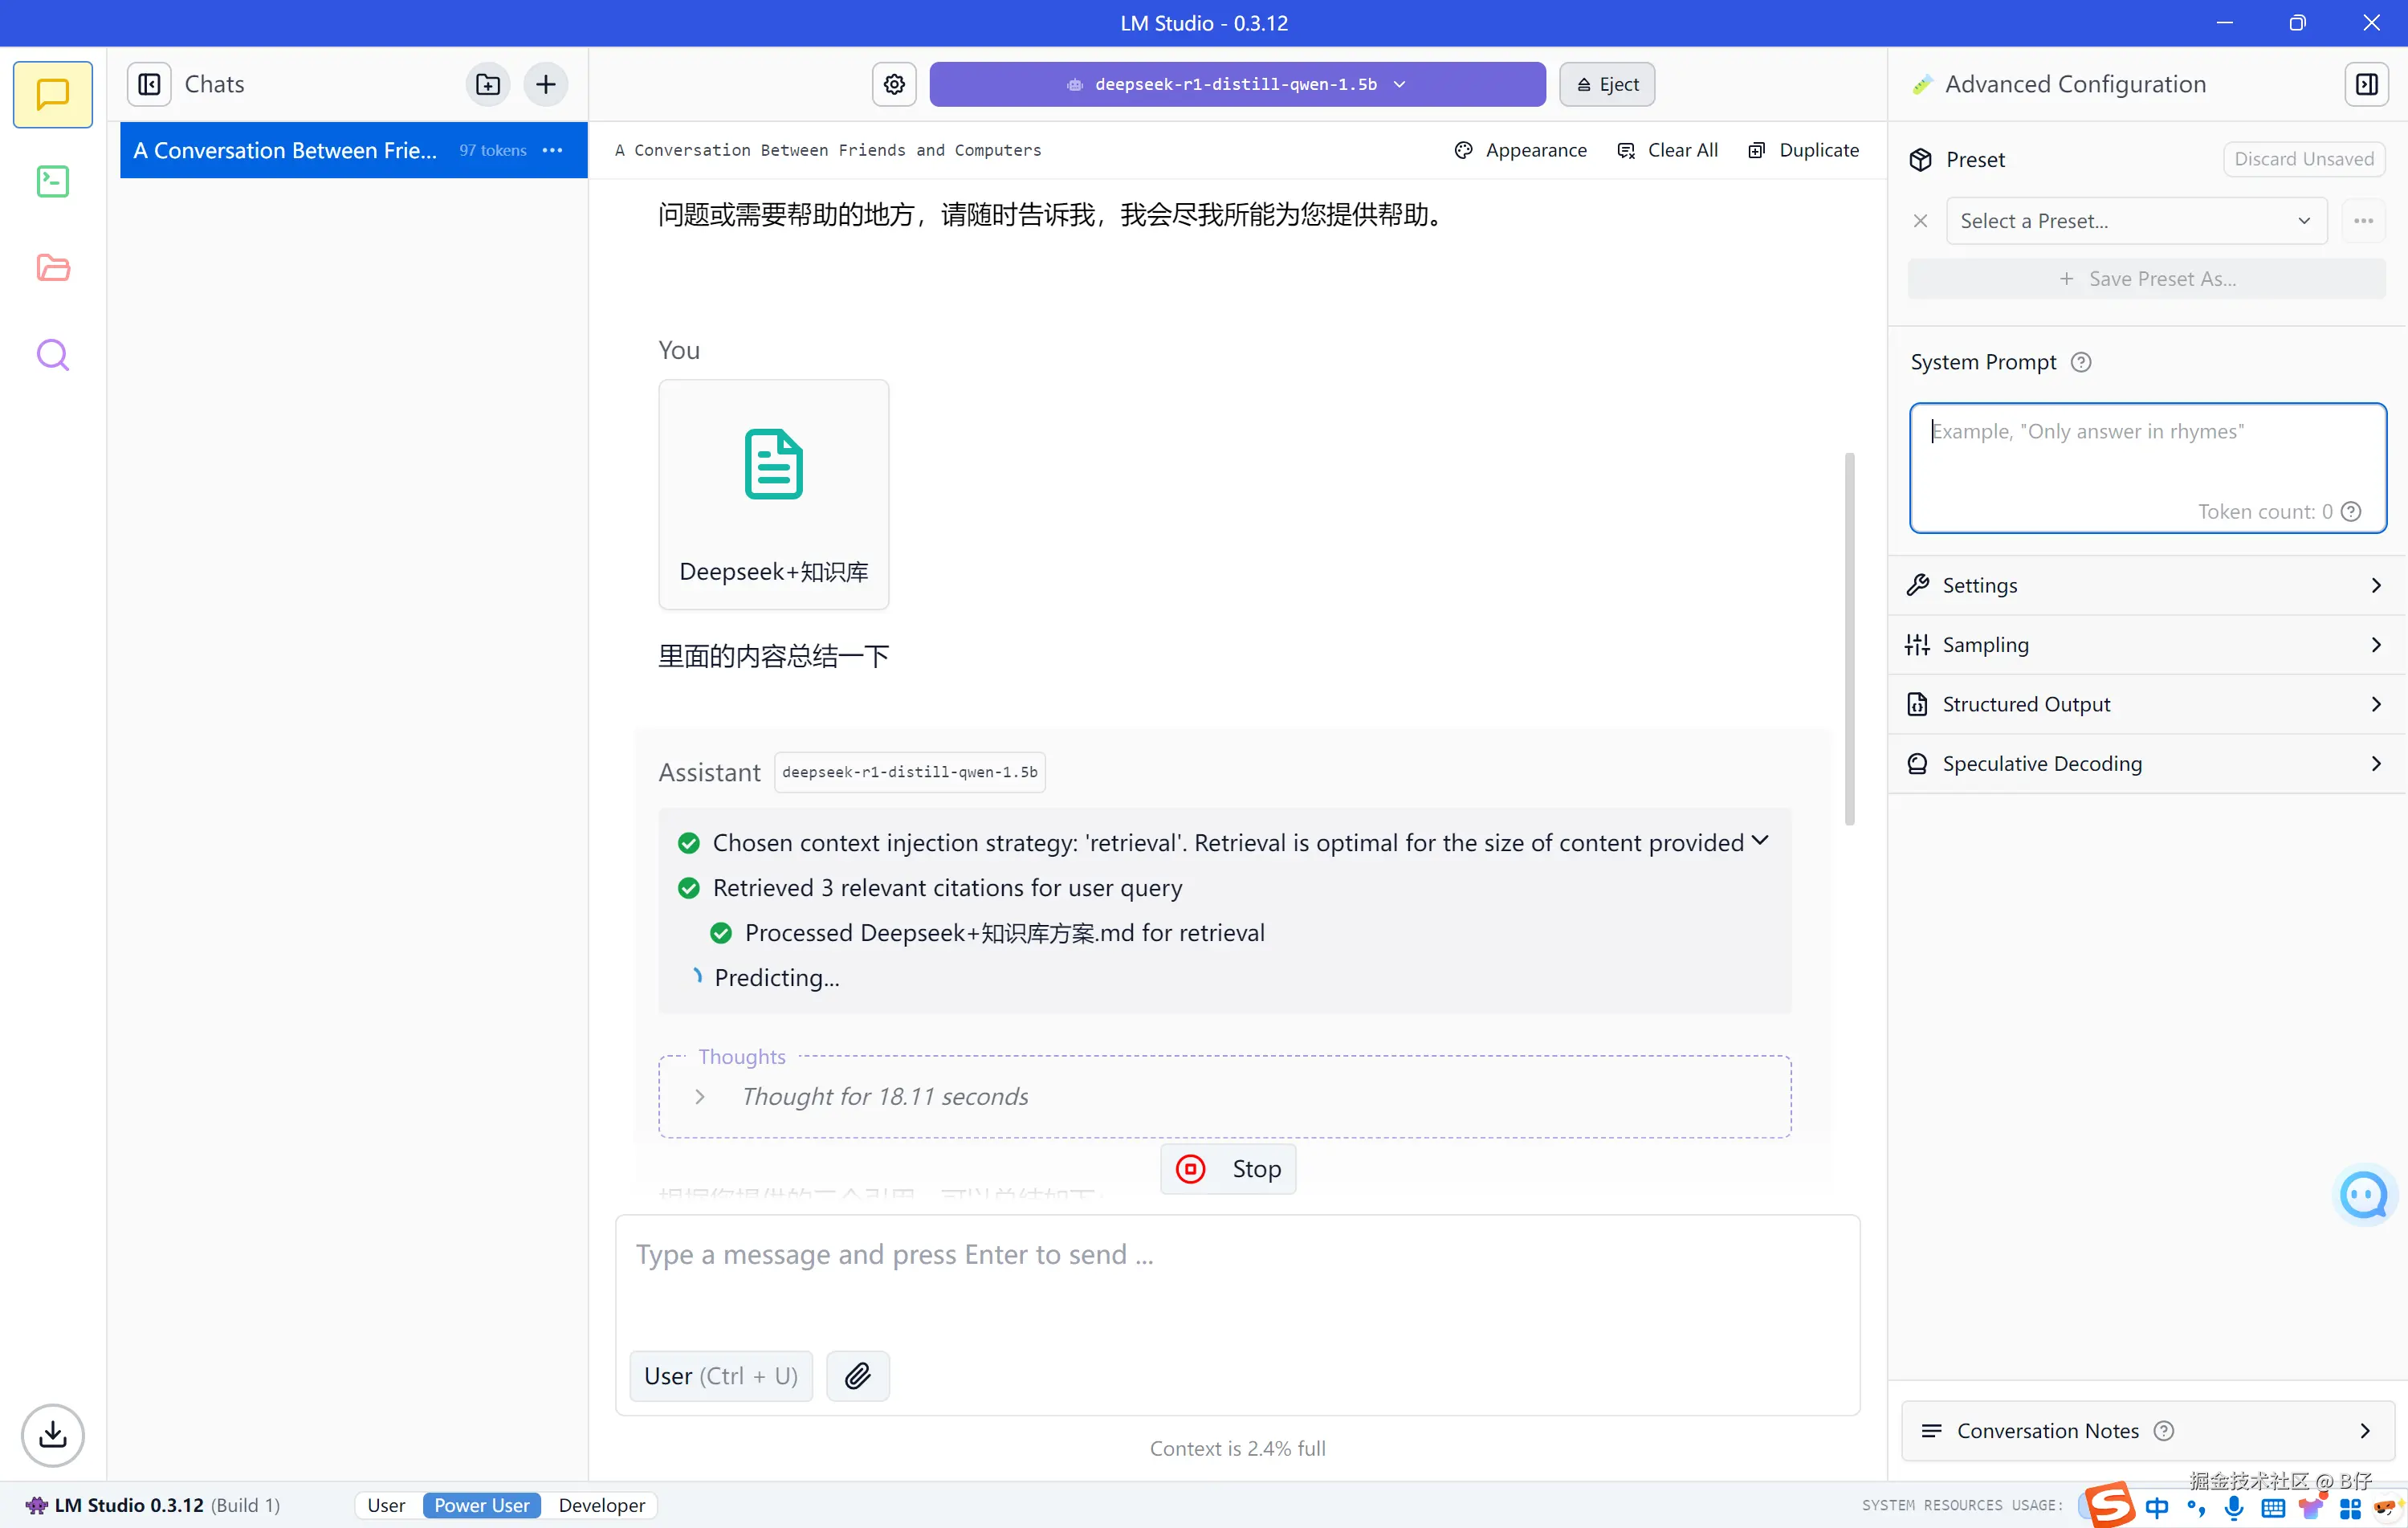Open model settings gear icon
2408x1528 pixels.
pyautogui.click(x=894, y=84)
